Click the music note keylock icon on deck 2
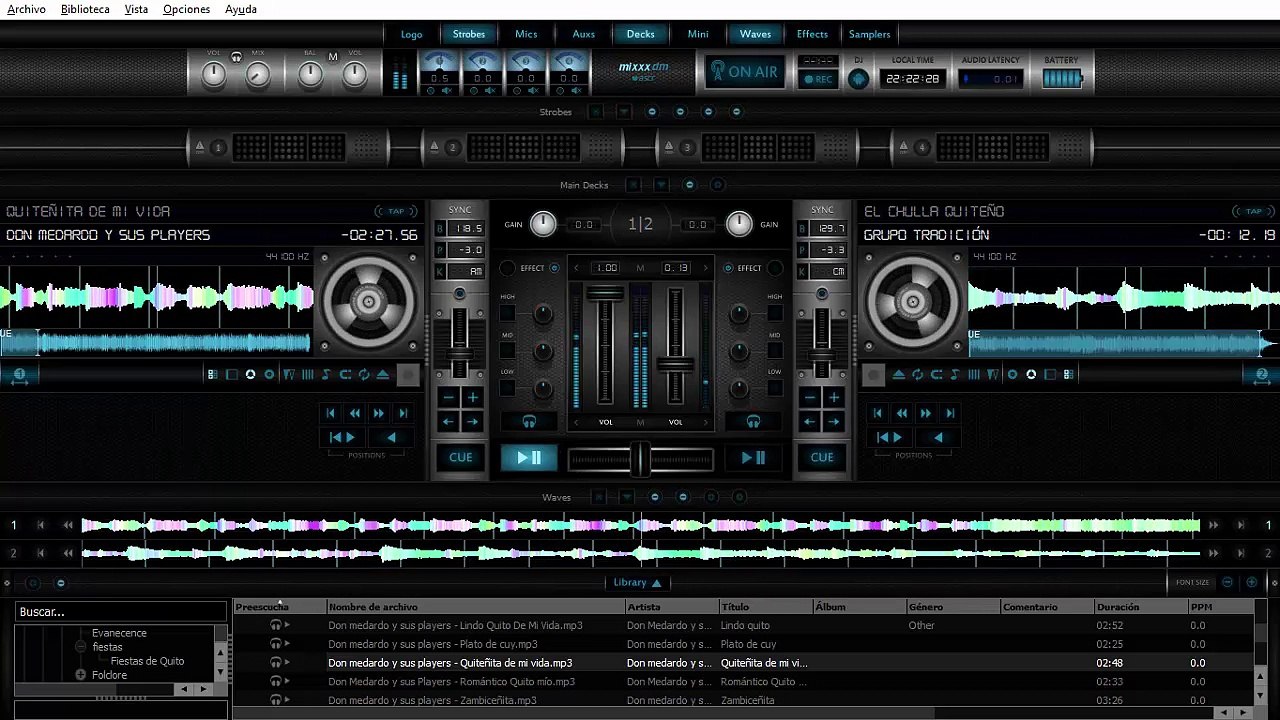This screenshot has width=1280, height=720. [955, 375]
